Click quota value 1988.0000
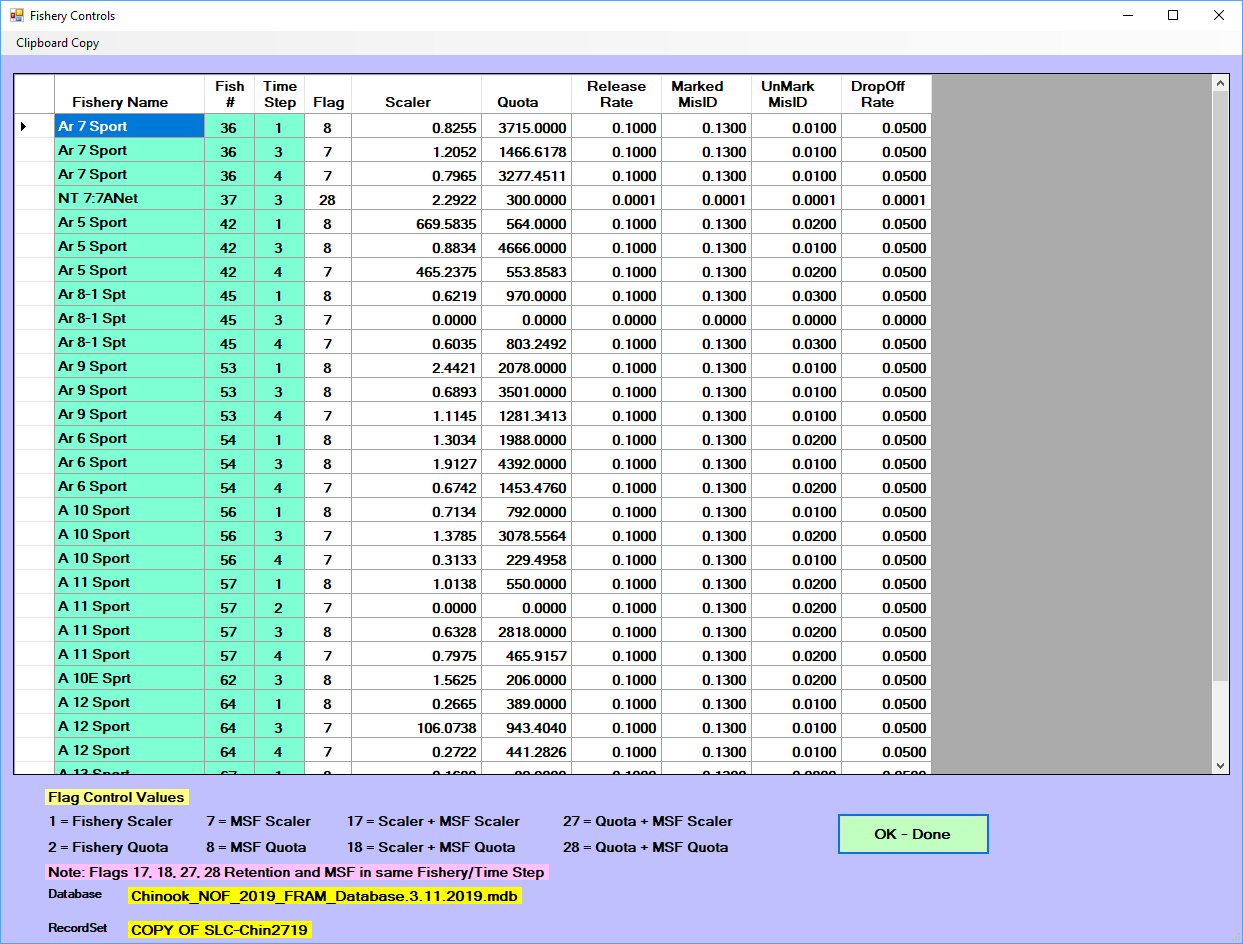The width and height of the screenshot is (1243, 944). click(x=526, y=440)
